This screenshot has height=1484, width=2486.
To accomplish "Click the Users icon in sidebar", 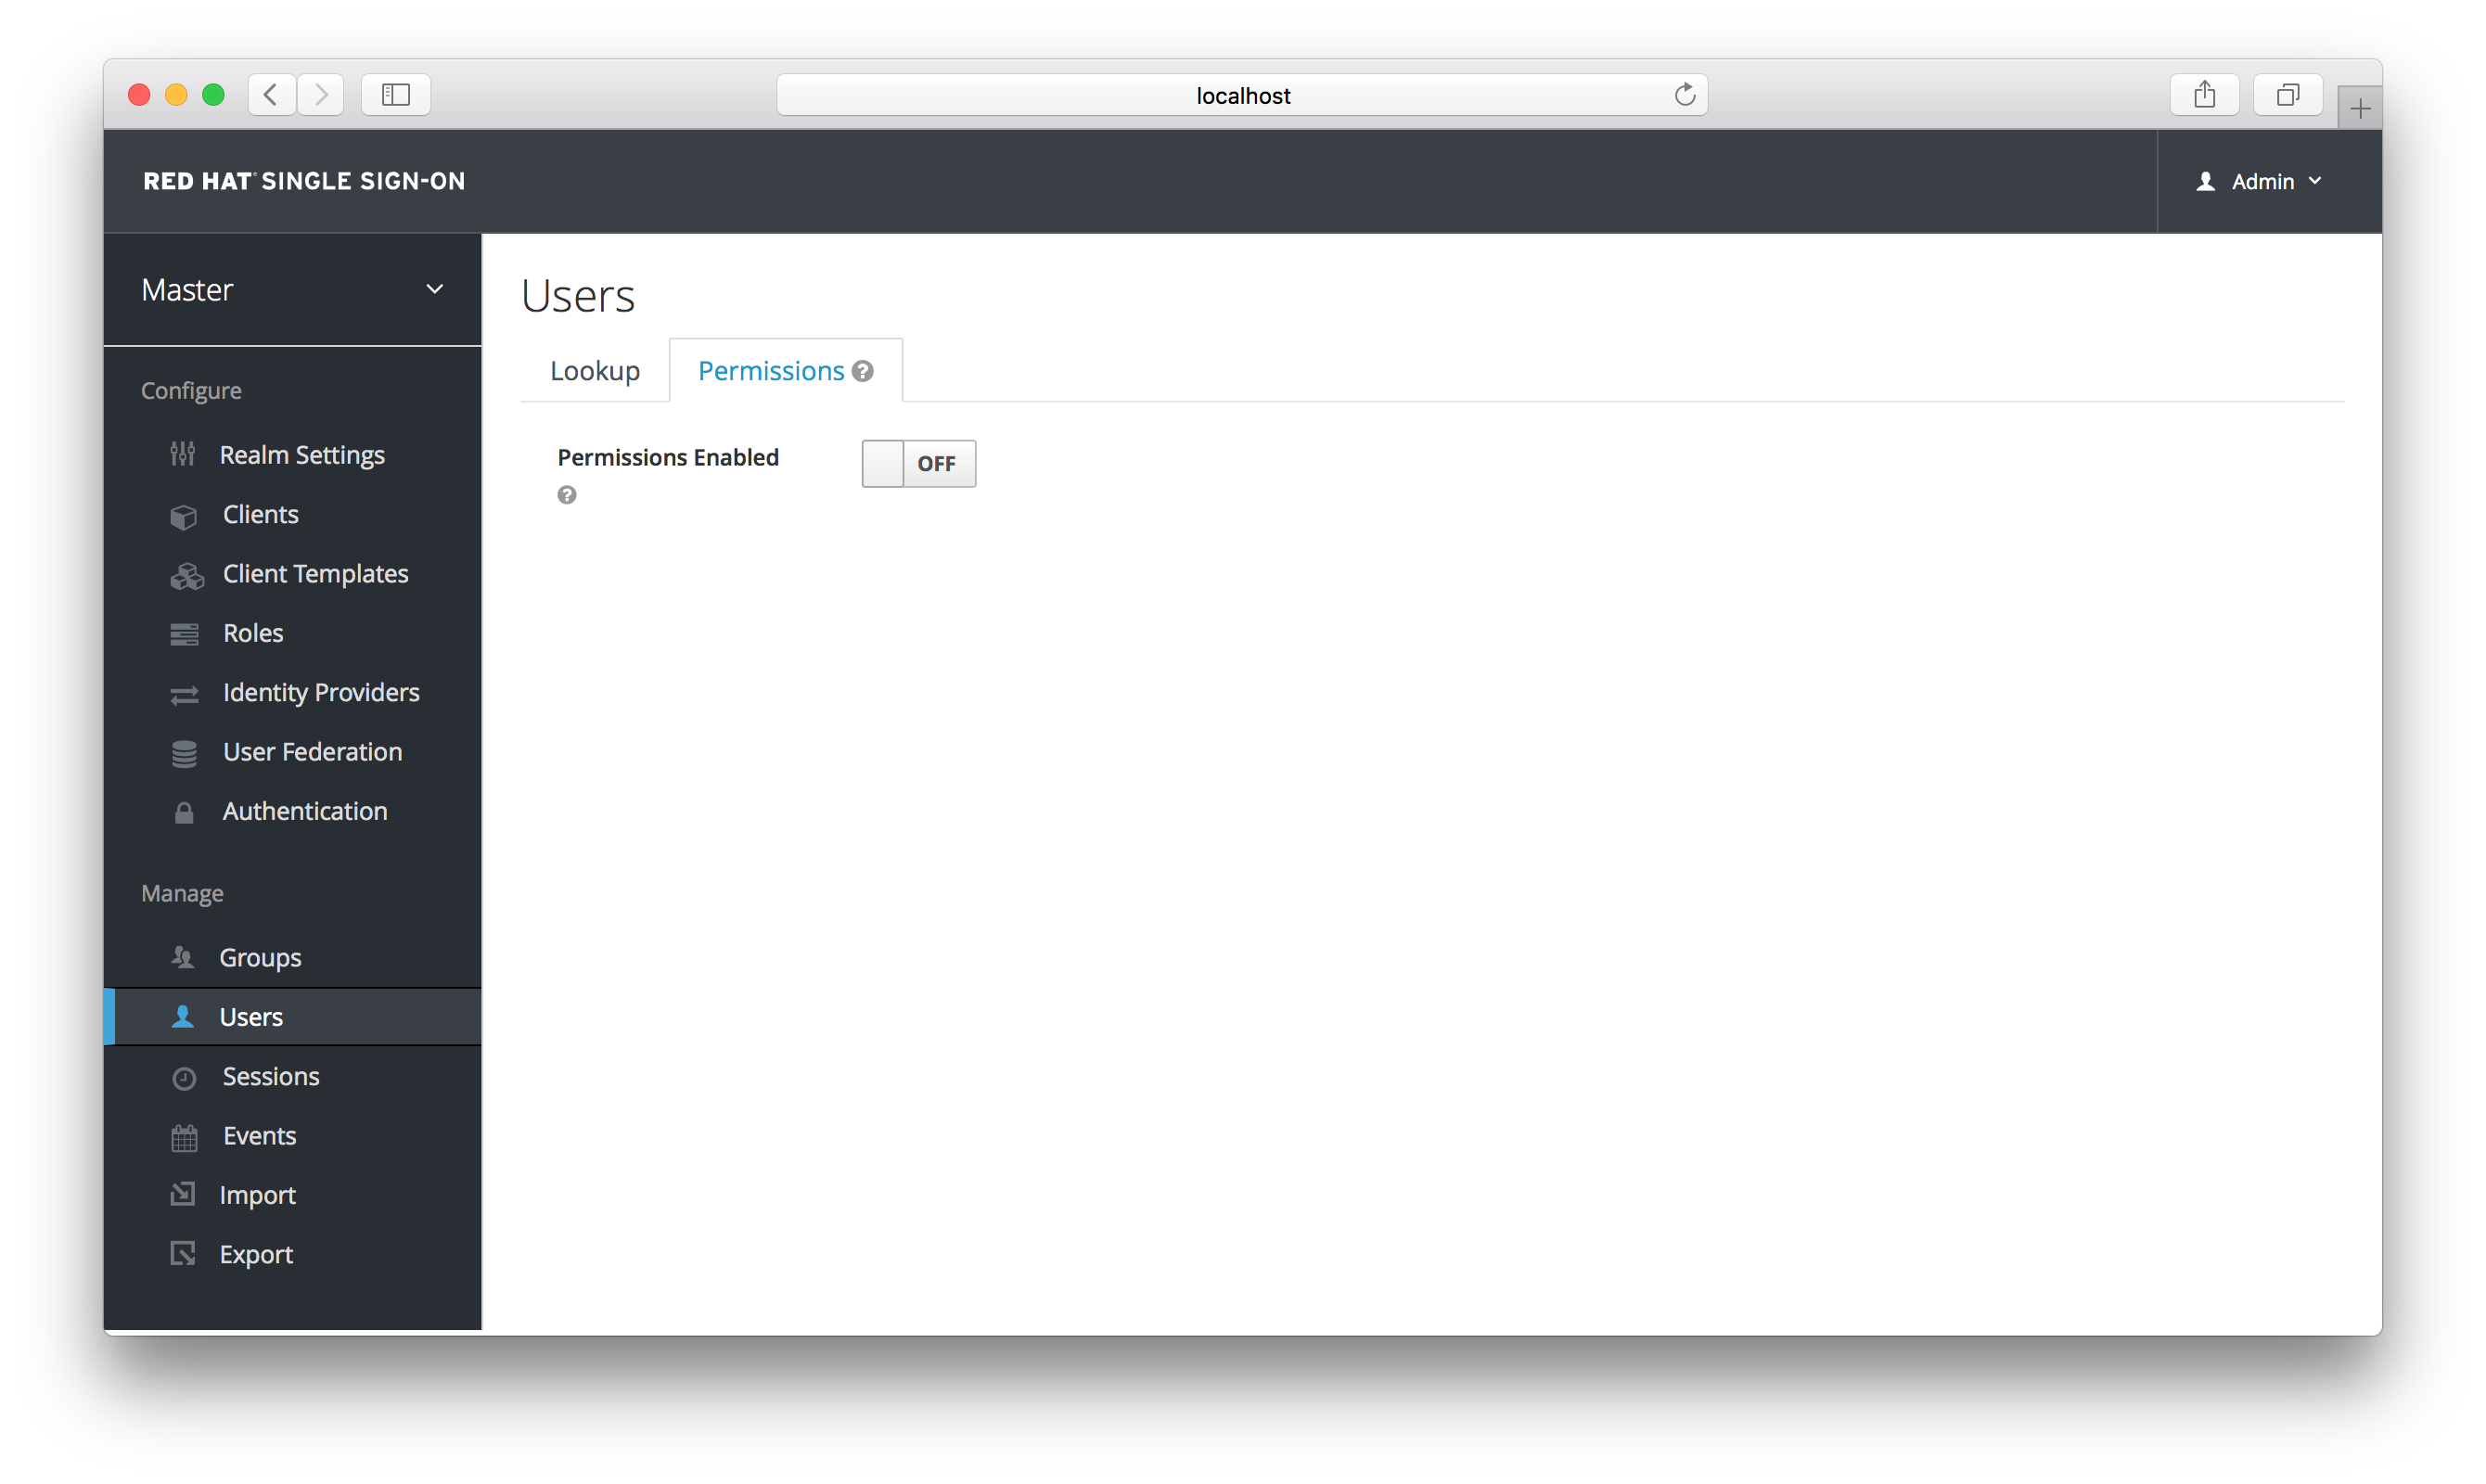I will tap(186, 1016).
